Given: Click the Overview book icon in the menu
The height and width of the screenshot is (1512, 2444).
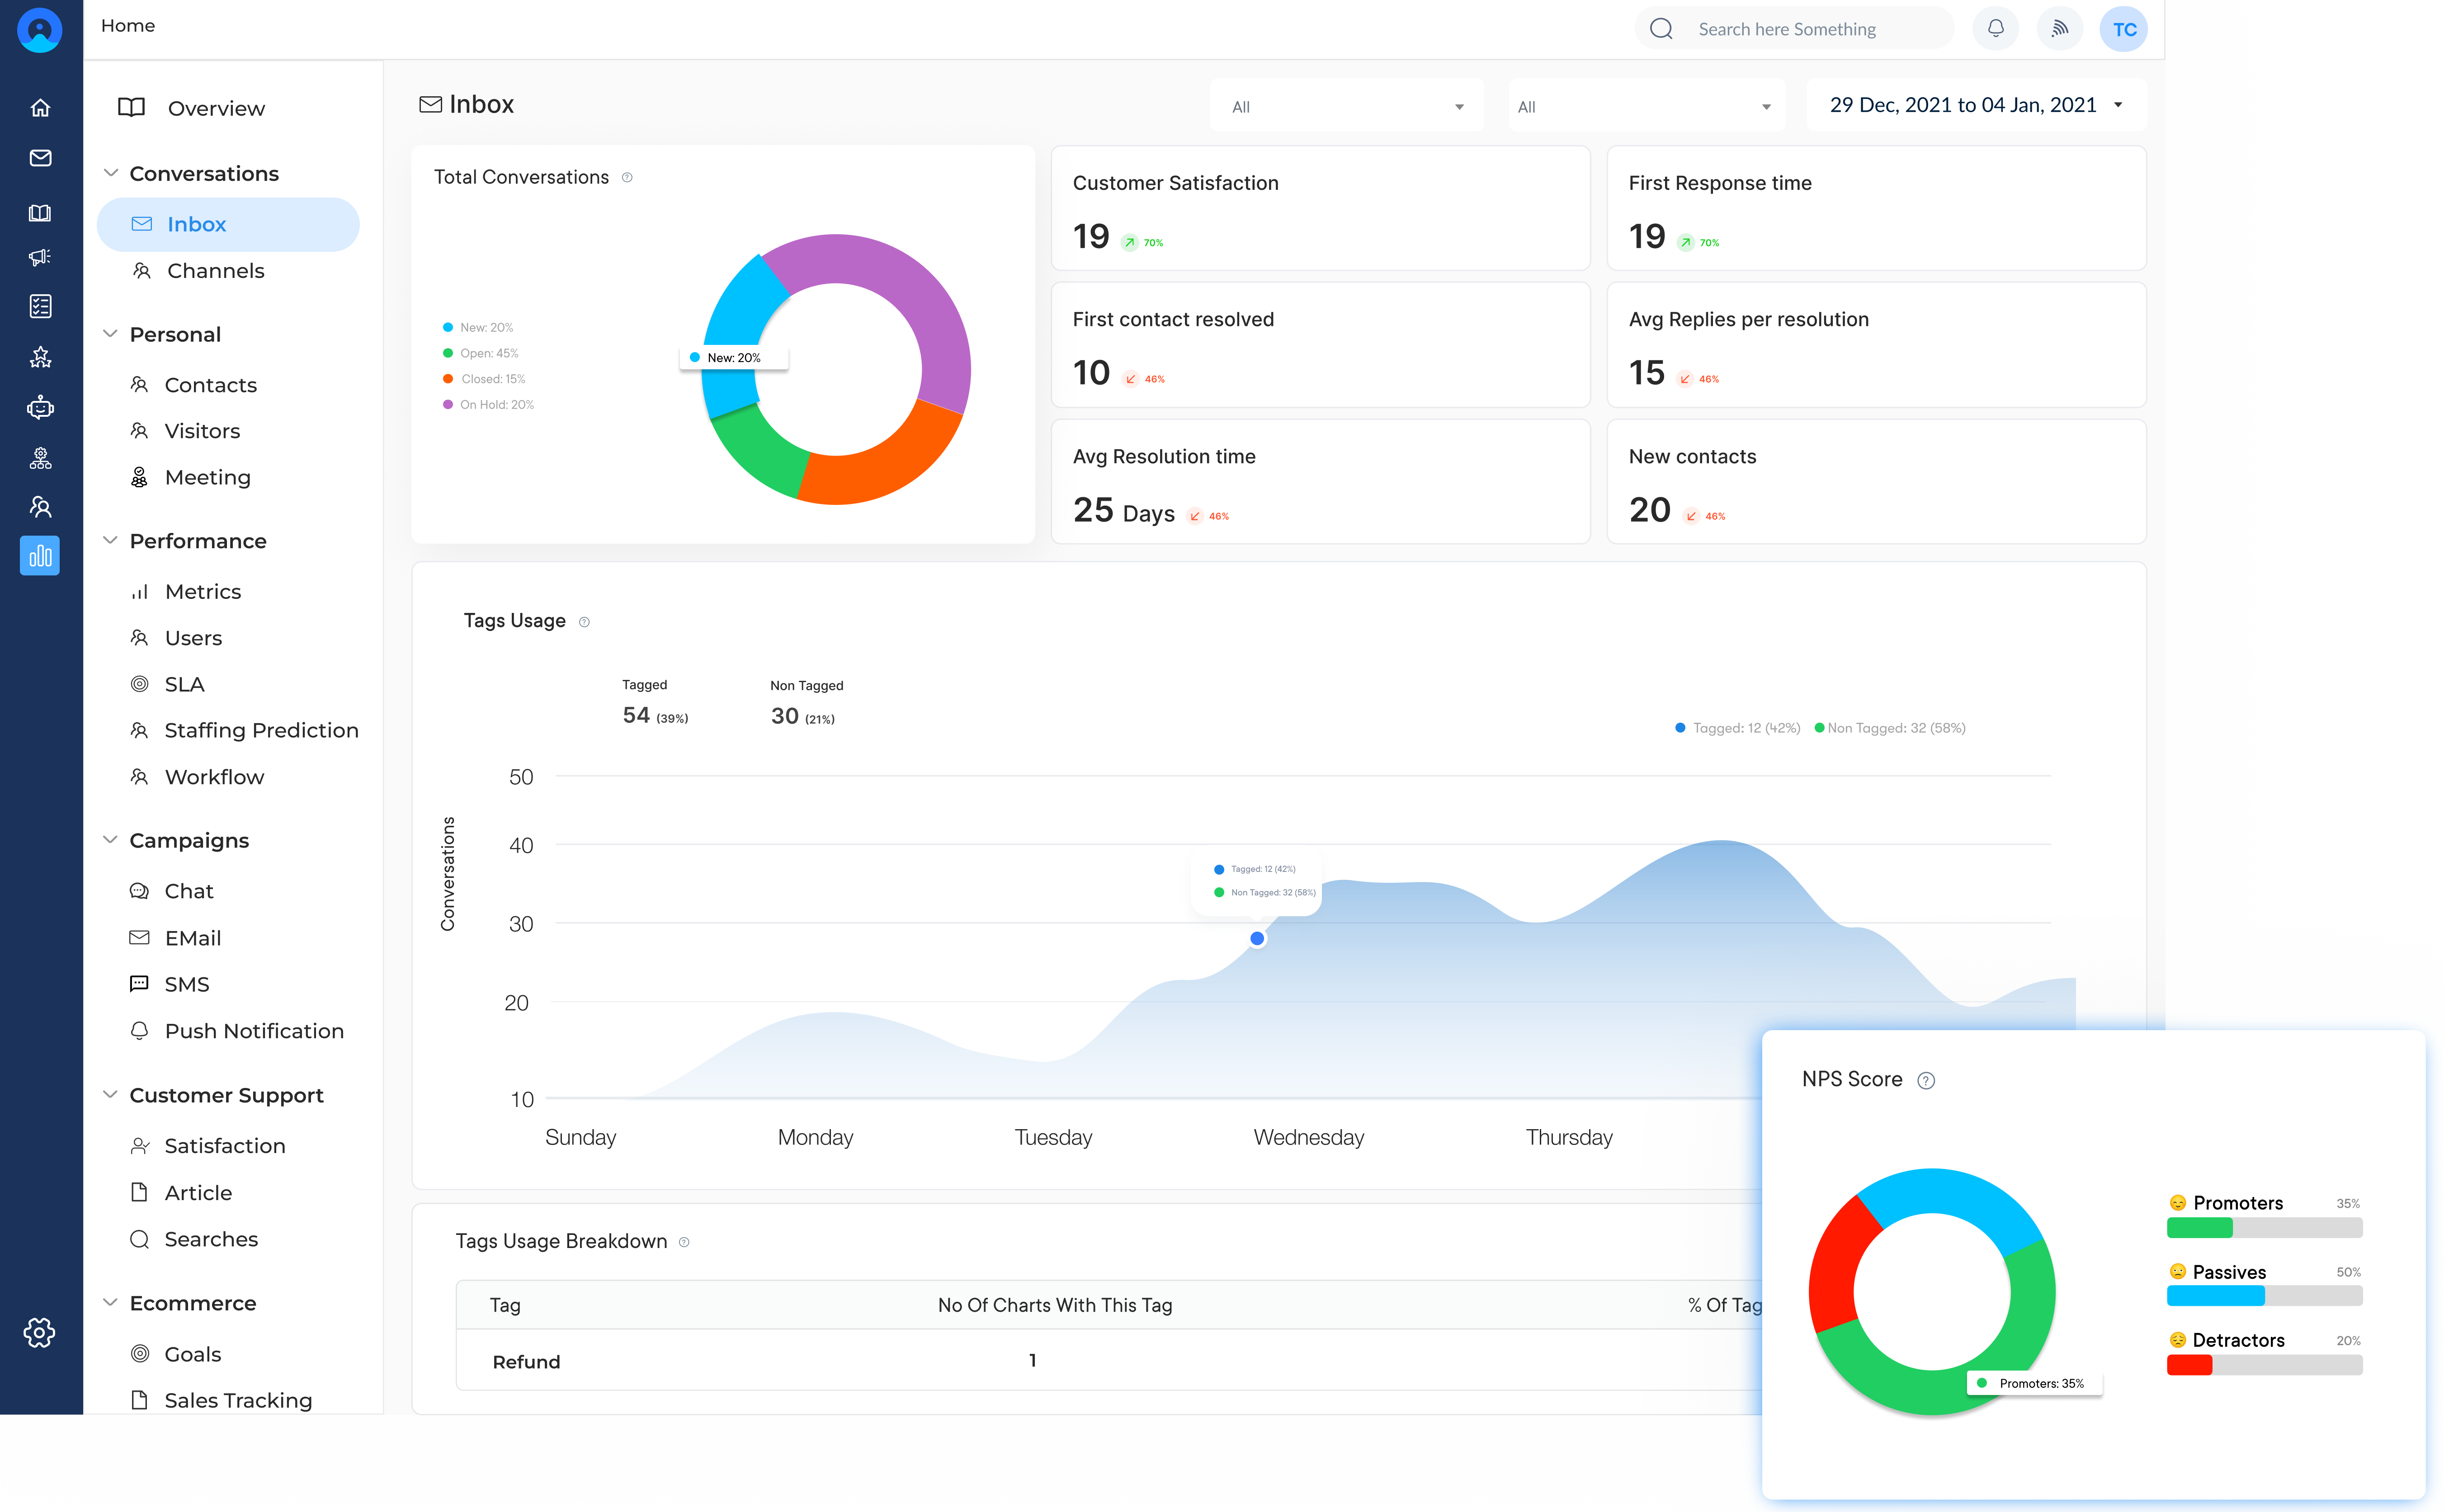Looking at the screenshot, I should click(132, 108).
